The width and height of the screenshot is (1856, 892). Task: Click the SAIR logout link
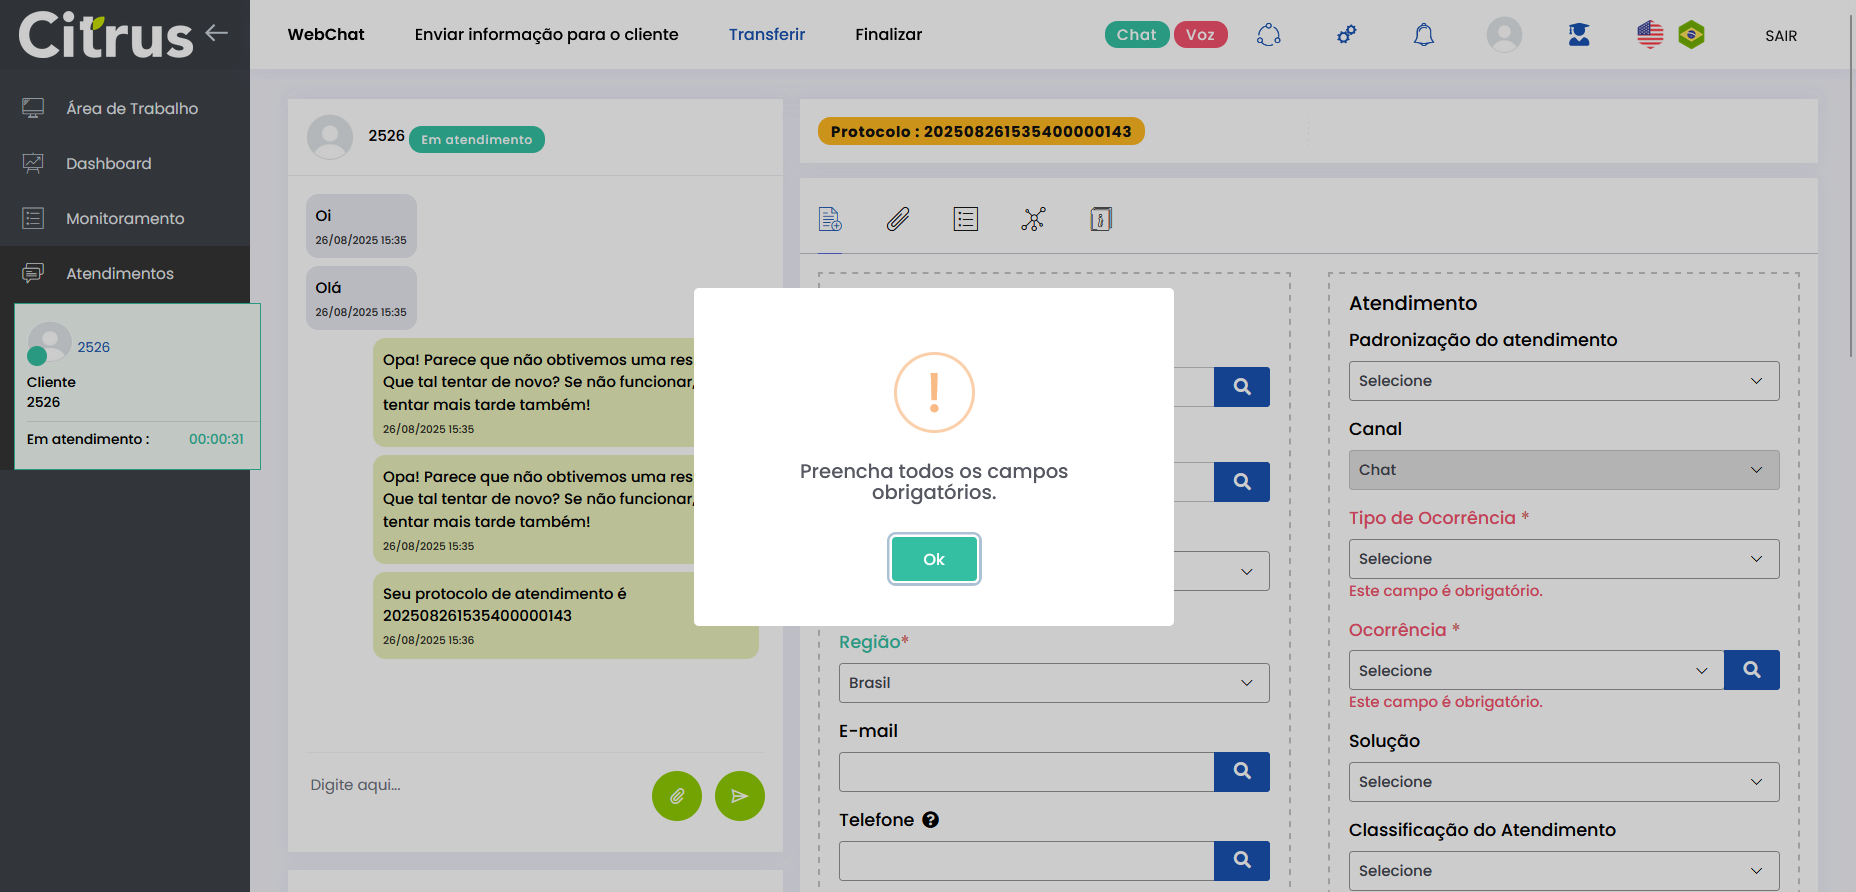tap(1780, 36)
